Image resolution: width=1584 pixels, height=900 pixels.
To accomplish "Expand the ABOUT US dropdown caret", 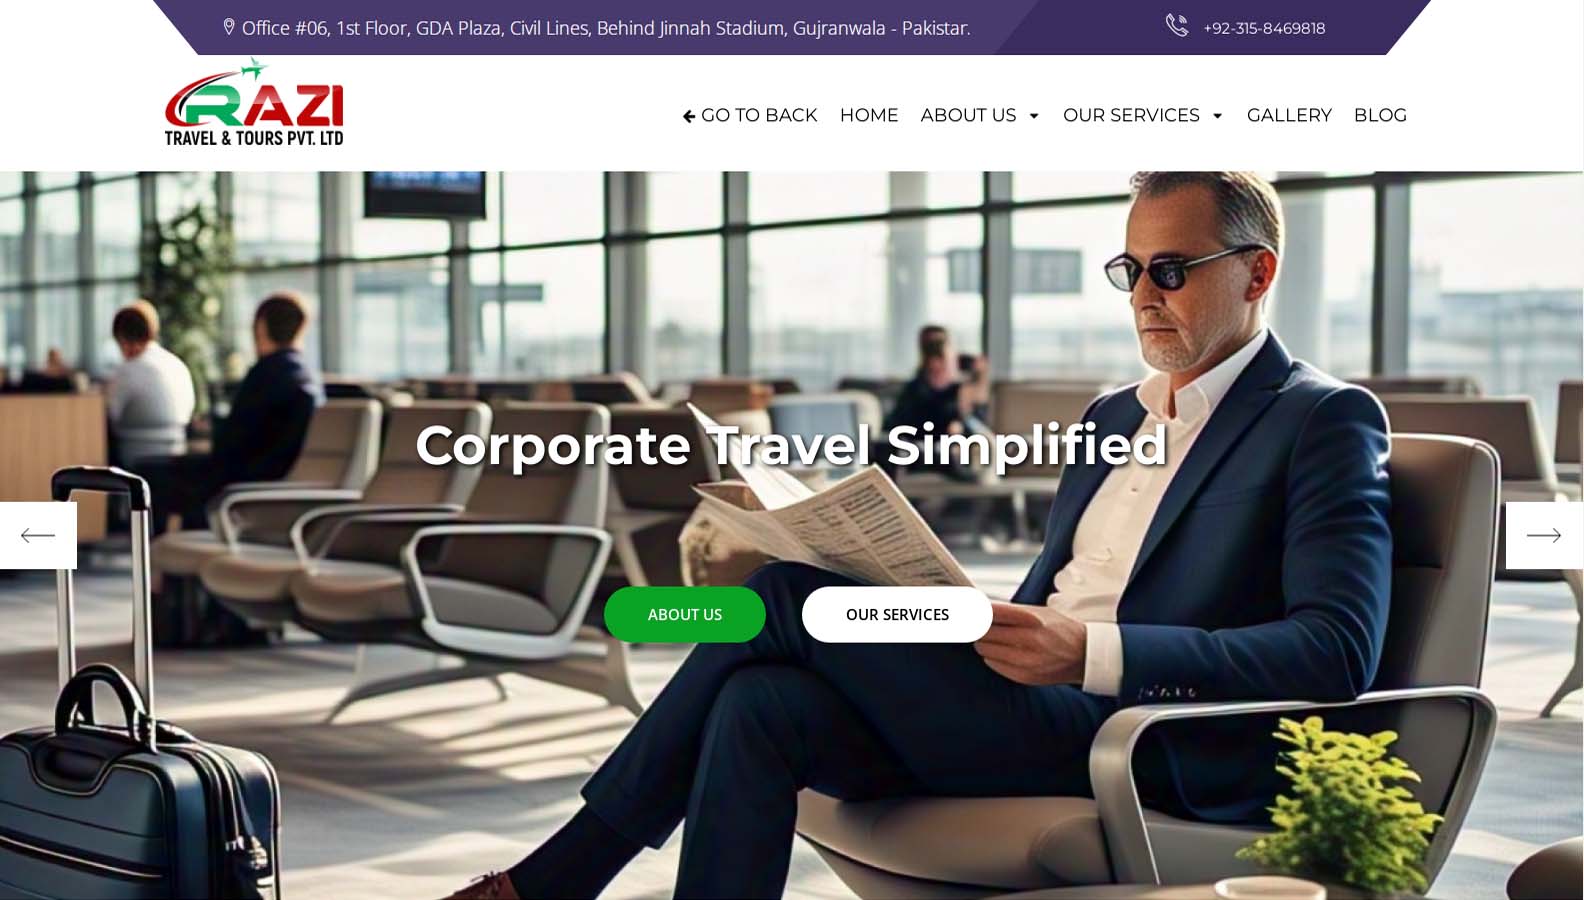I will click(1034, 116).
